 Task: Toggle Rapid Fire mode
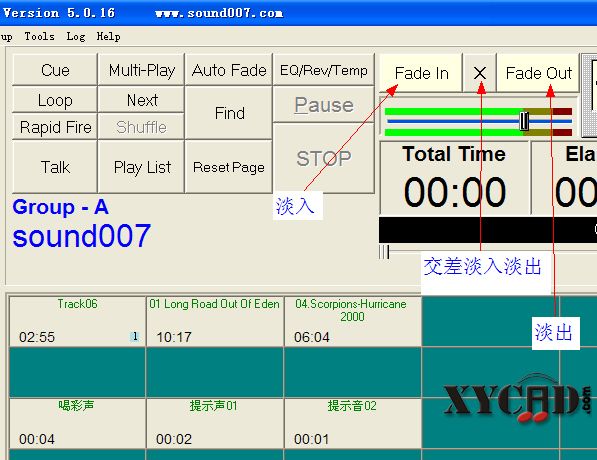[55, 127]
